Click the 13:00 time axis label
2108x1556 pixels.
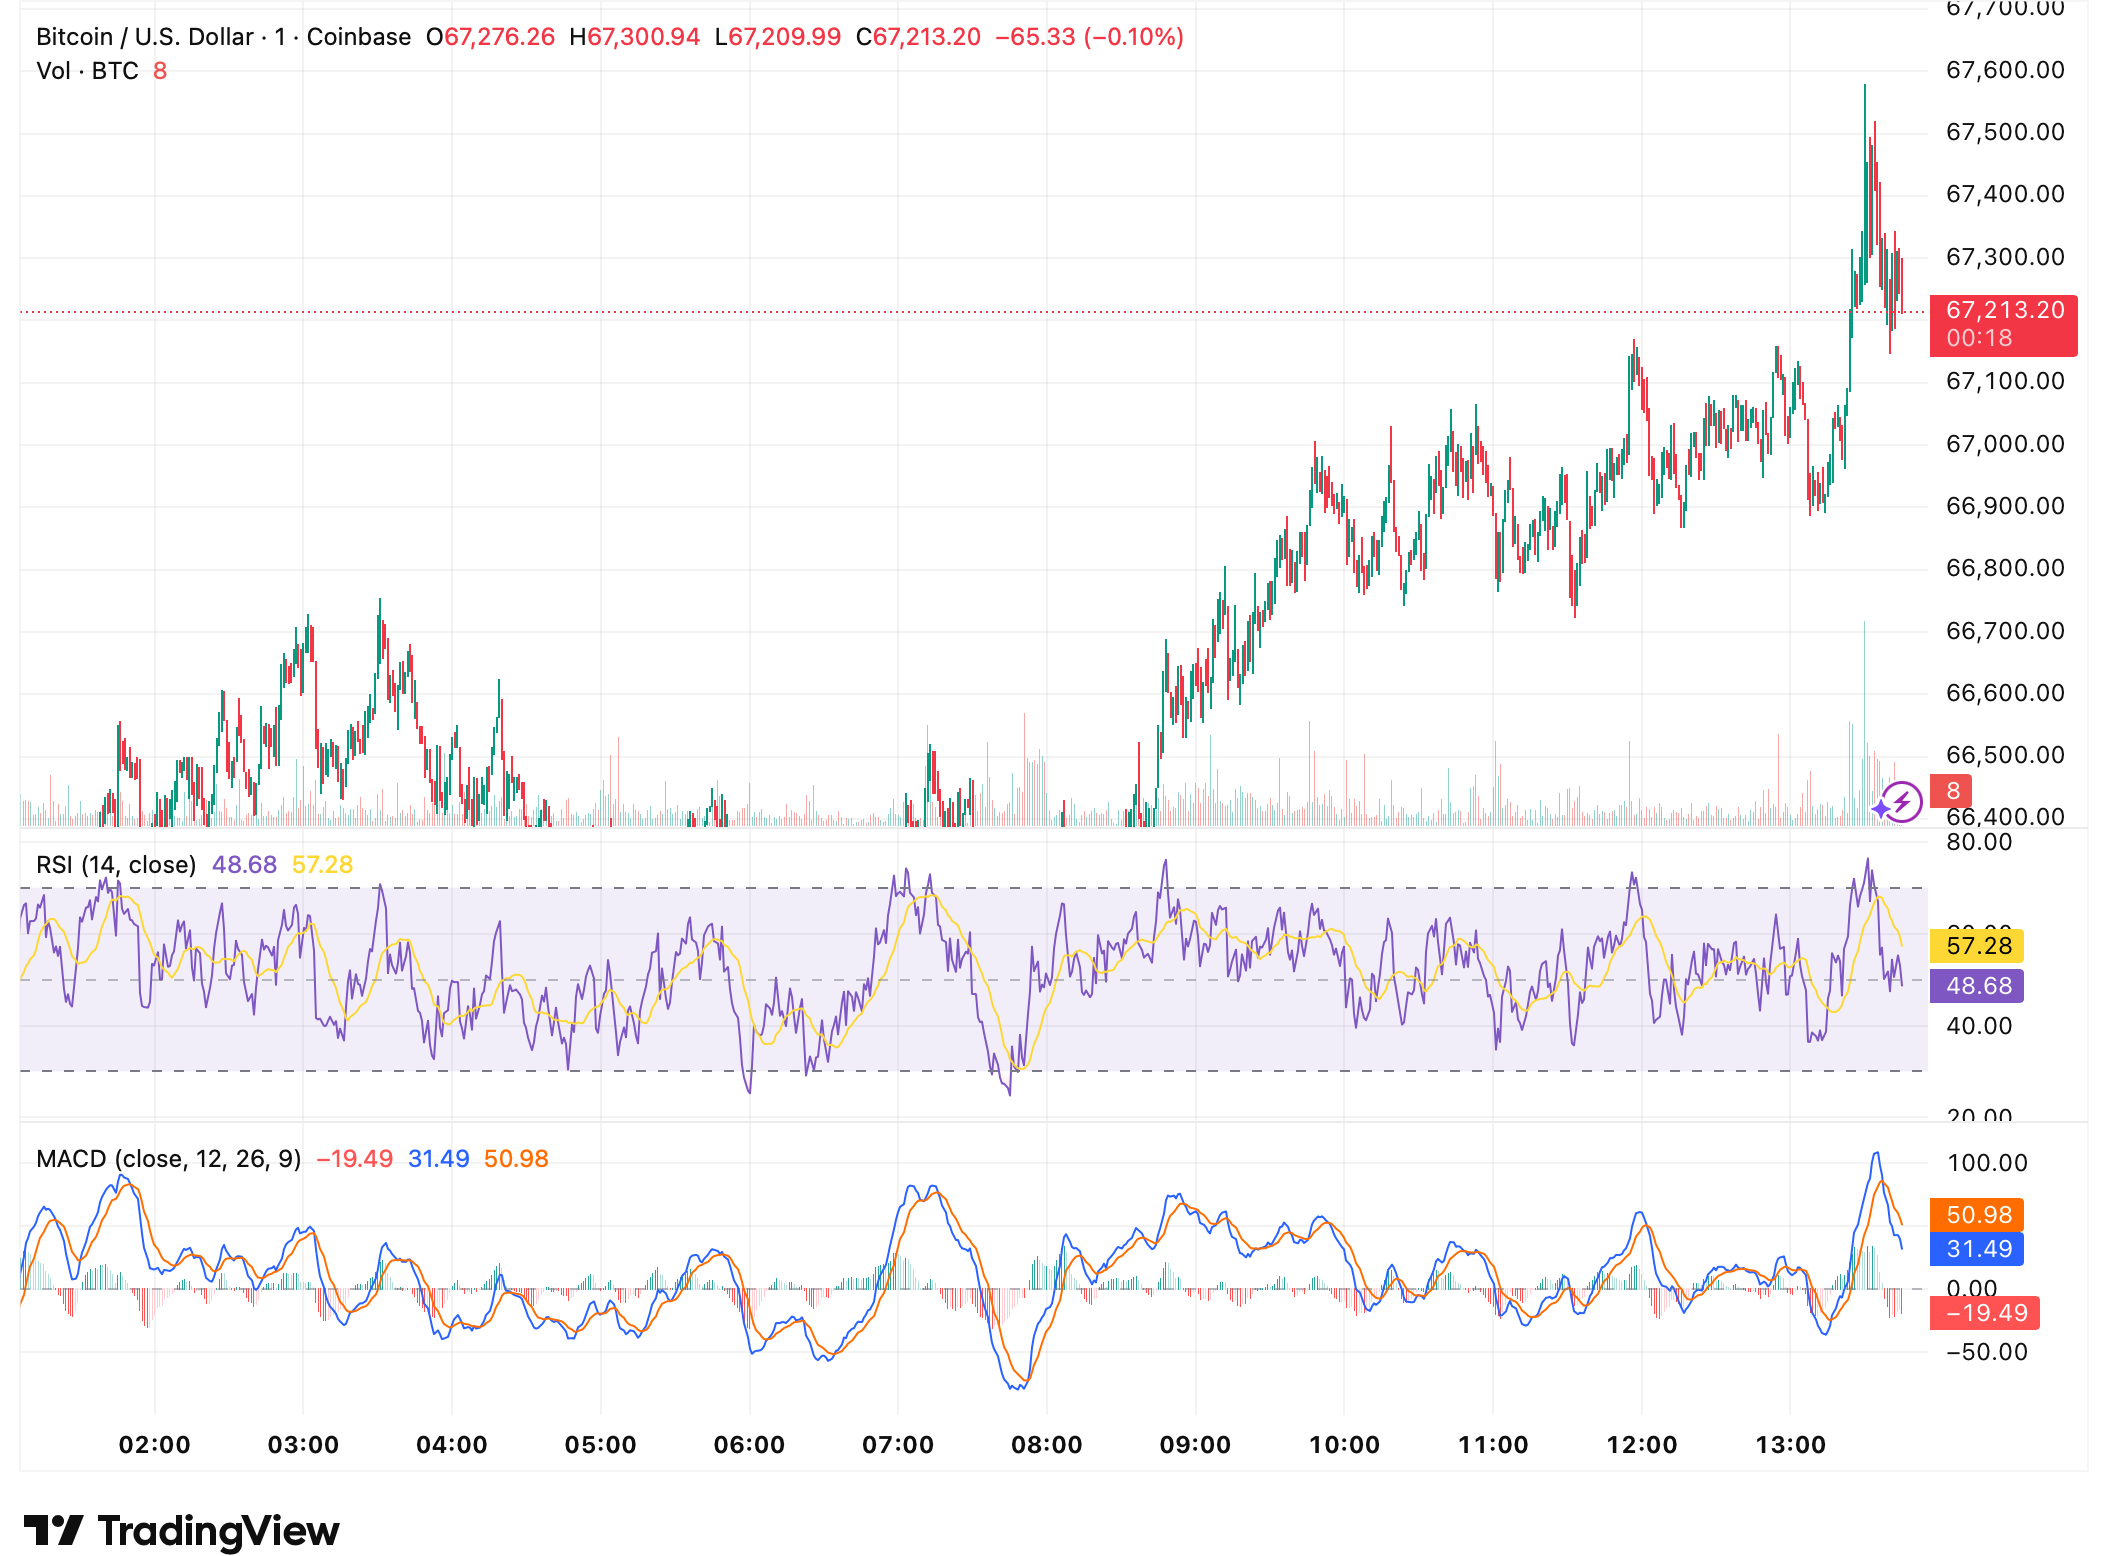coord(1790,1444)
